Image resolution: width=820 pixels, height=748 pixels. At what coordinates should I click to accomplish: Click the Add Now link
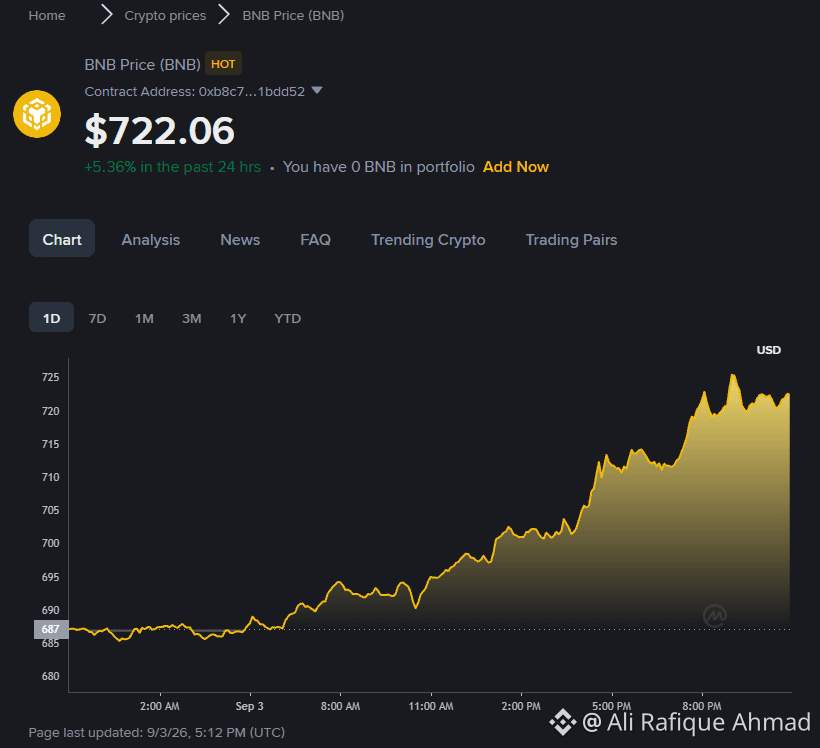(x=516, y=167)
